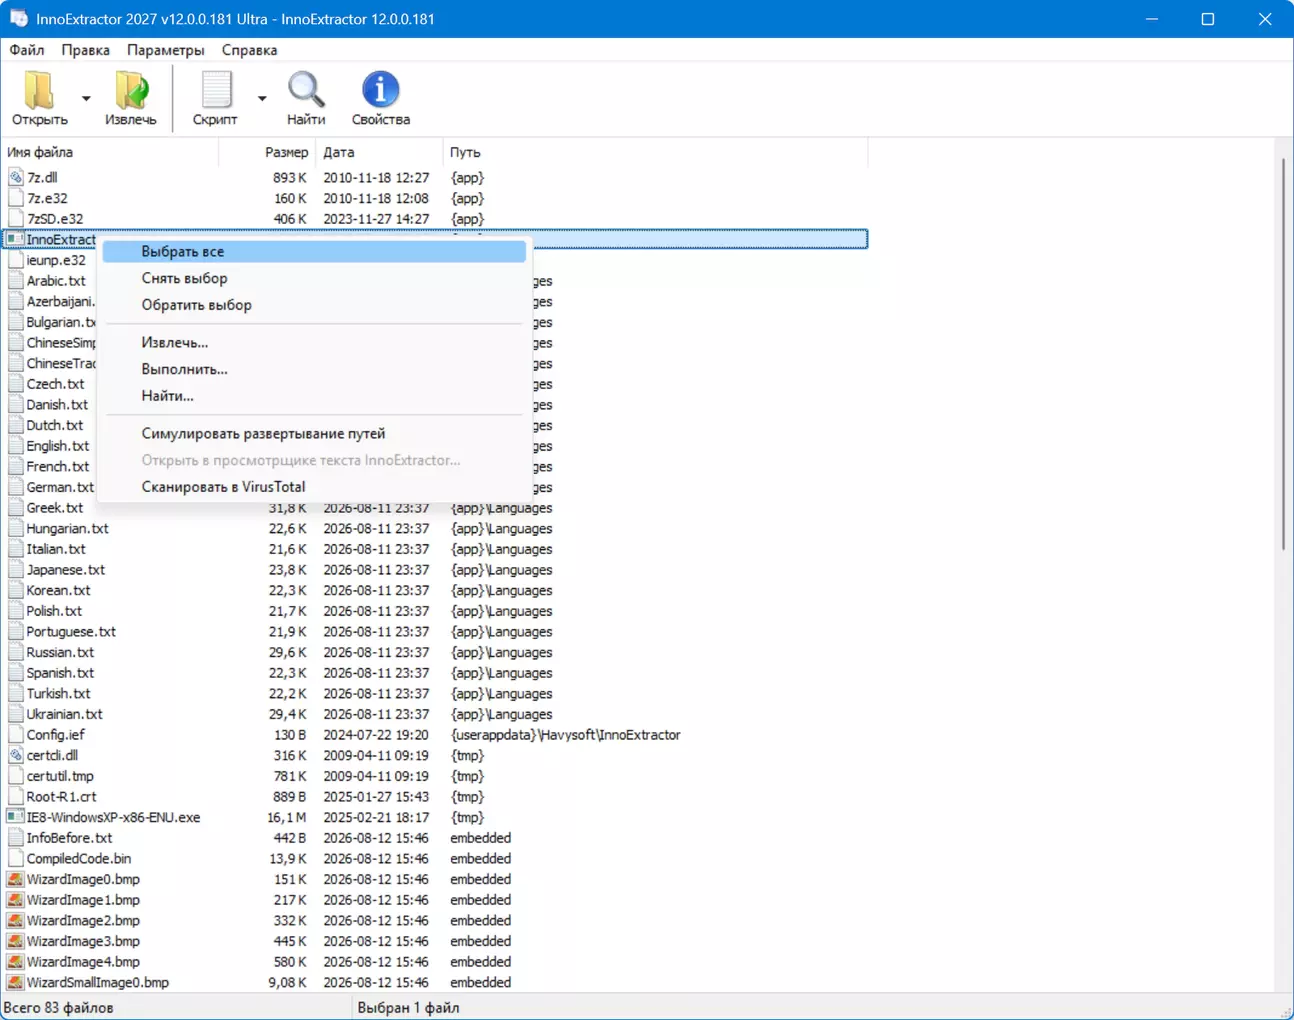Choose Извлечь... in context menu
Image resolution: width=1294 pixels, height=1020 pixels.
coord(314,342)
